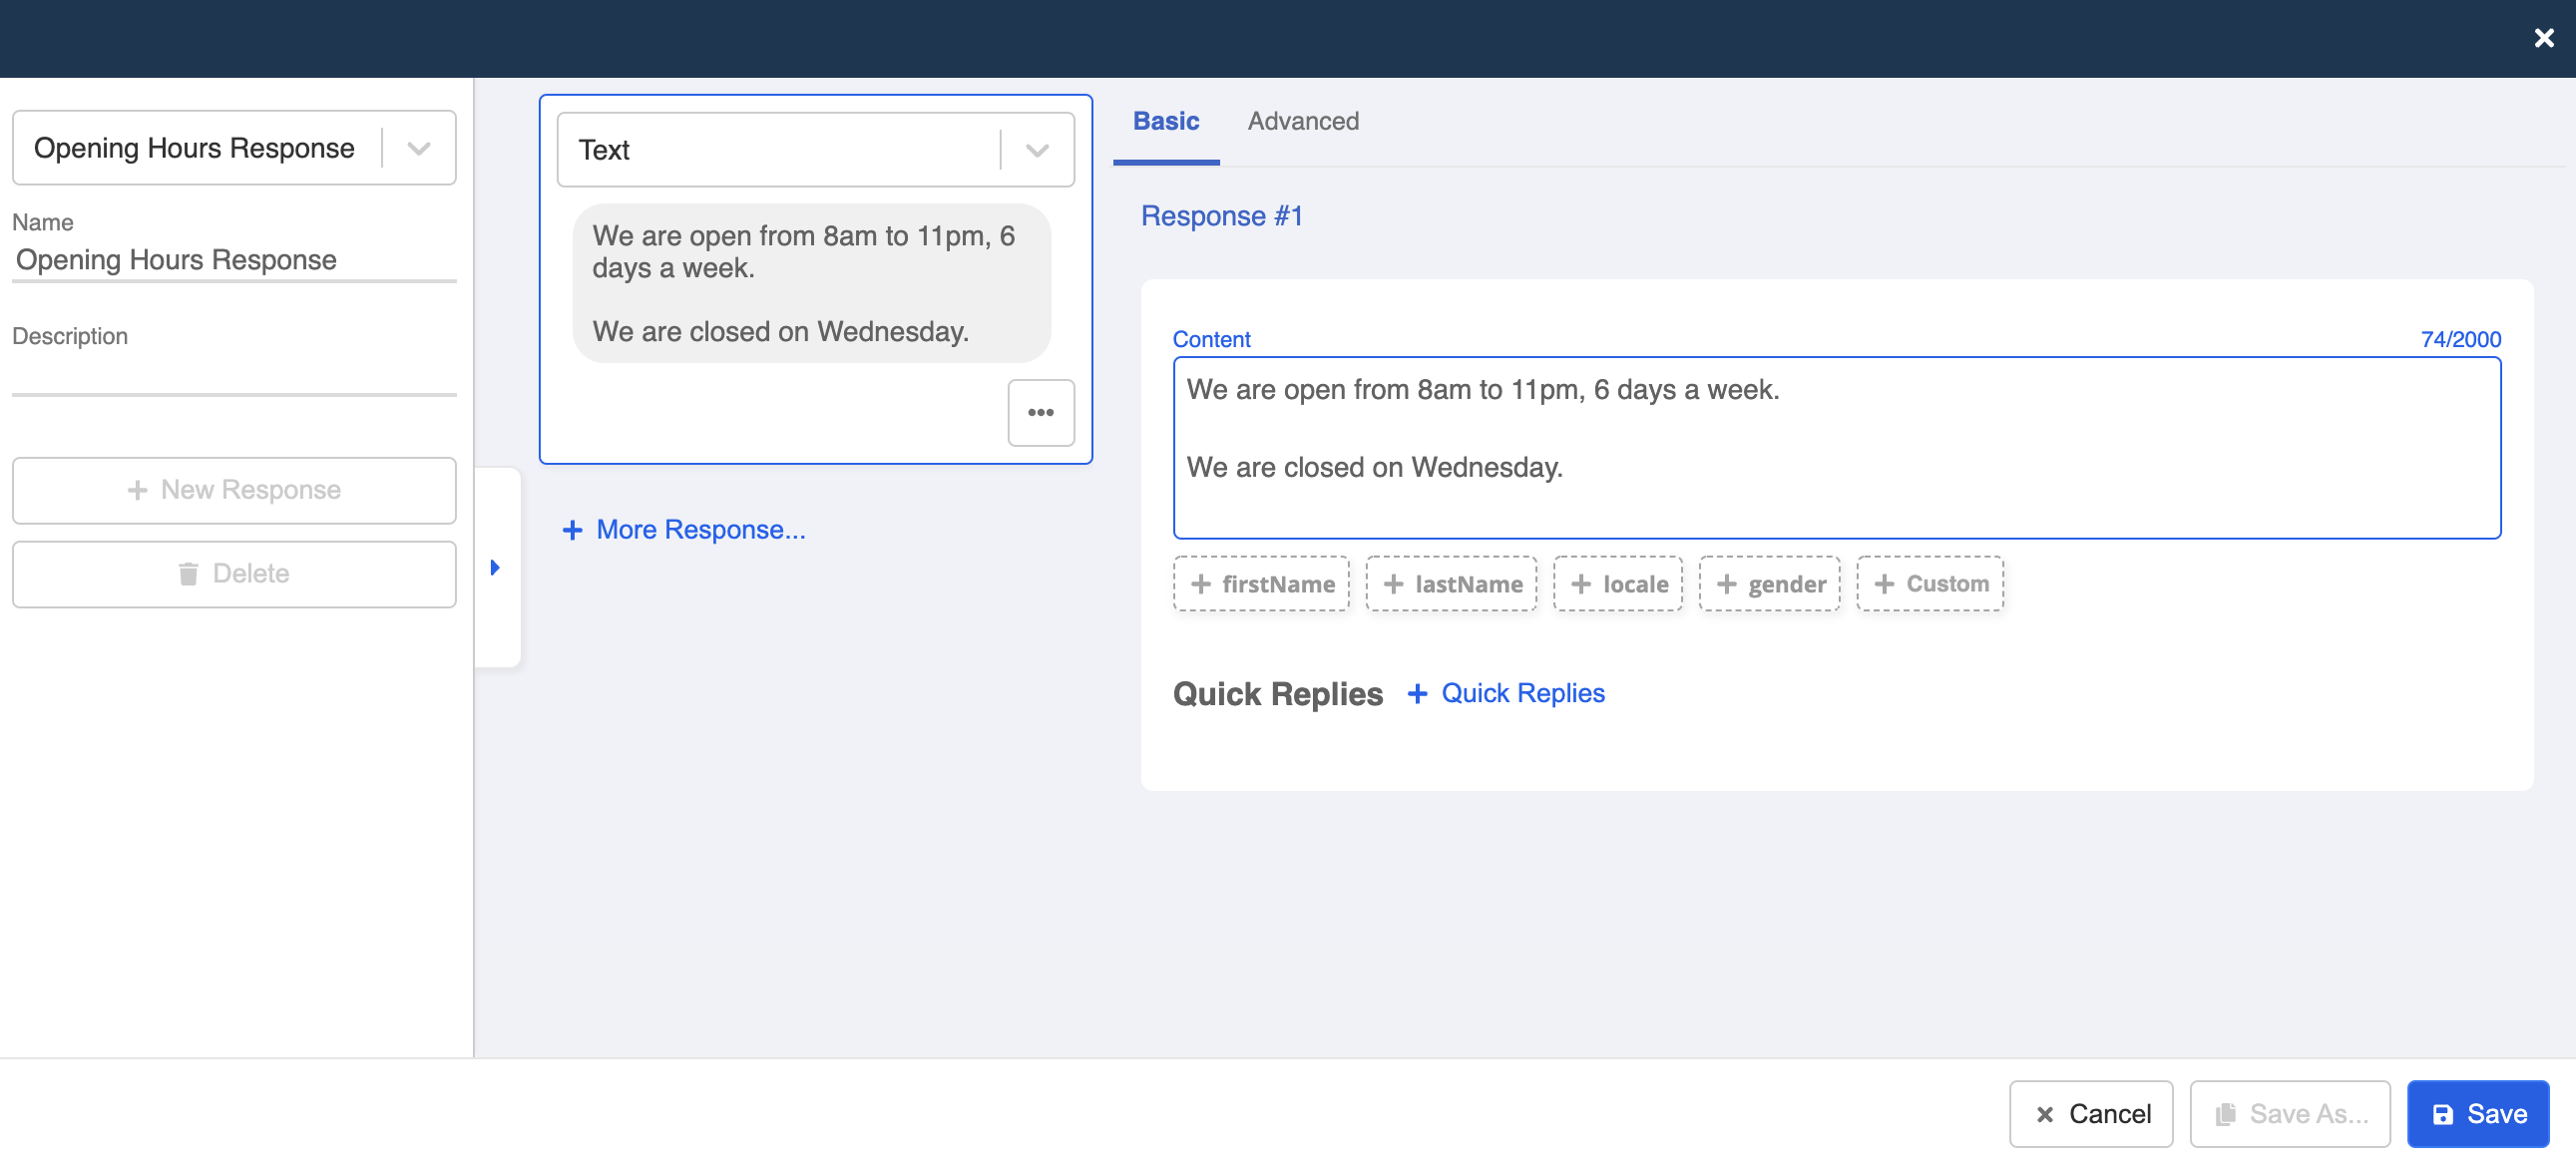Cancel editing the response
2576x1165 pixels.
click(2090, 1113)
